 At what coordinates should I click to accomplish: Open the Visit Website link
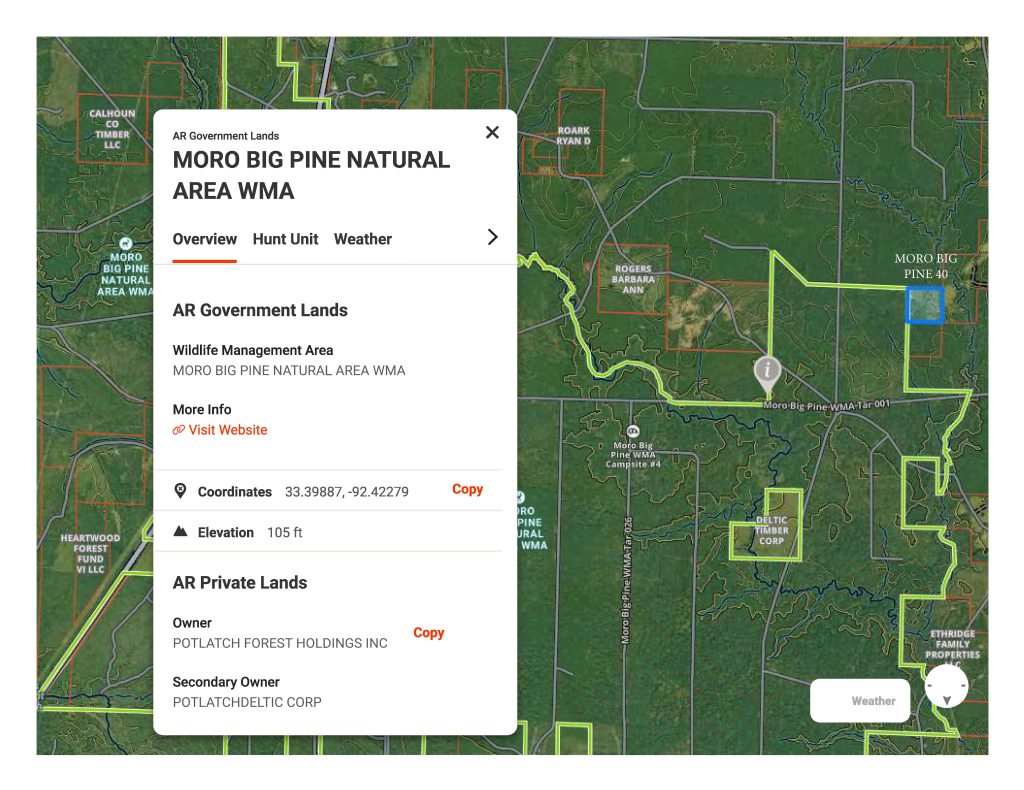tap(227, 430)
